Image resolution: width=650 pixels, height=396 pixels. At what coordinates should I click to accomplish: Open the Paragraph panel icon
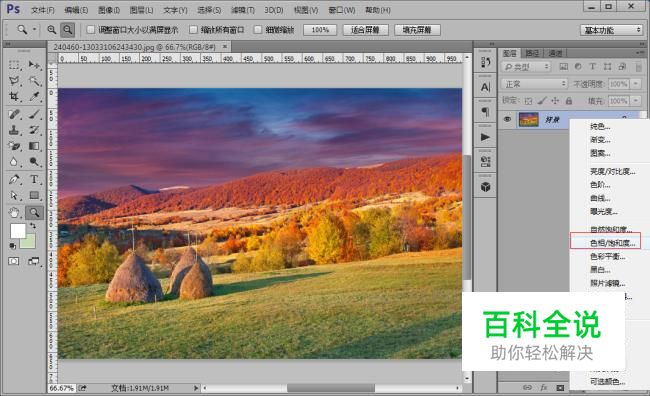pos(485,112)
